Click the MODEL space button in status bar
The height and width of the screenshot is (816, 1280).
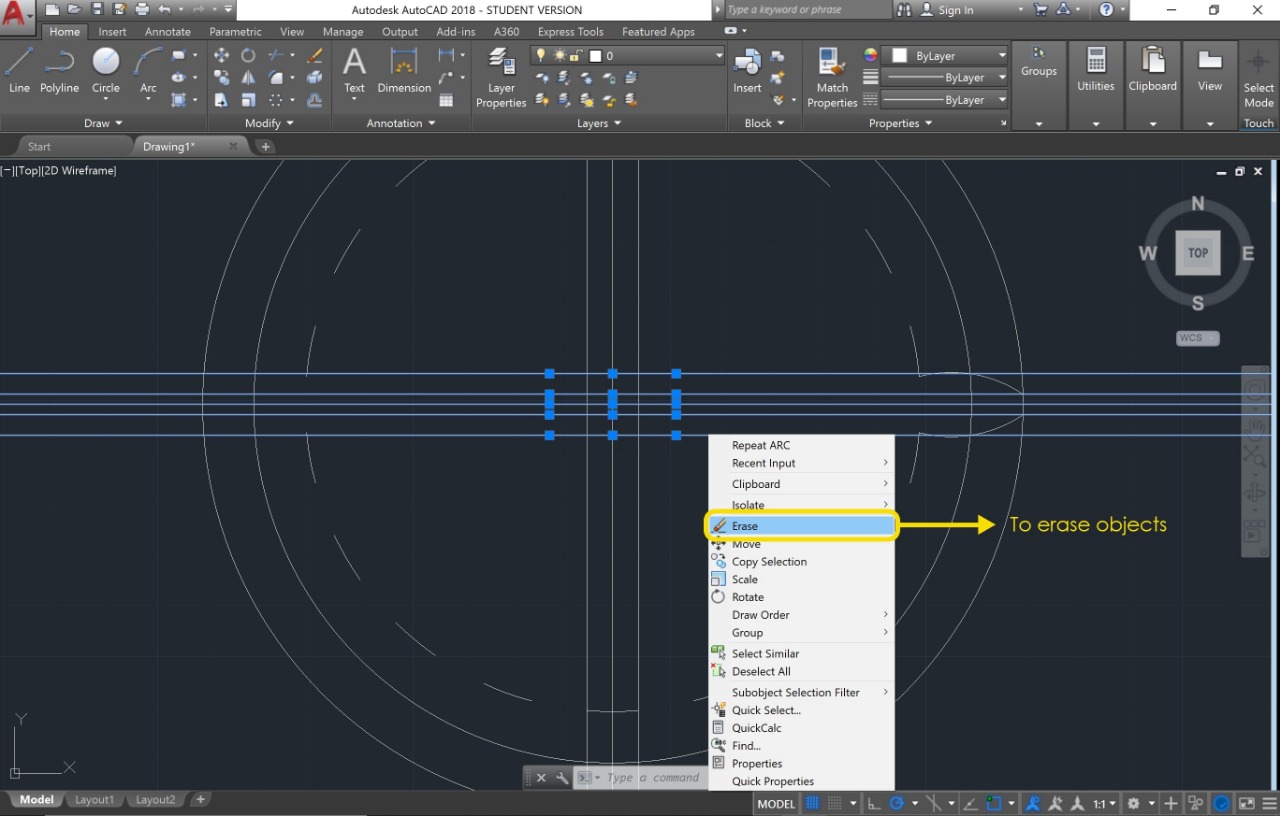point(776,803)
